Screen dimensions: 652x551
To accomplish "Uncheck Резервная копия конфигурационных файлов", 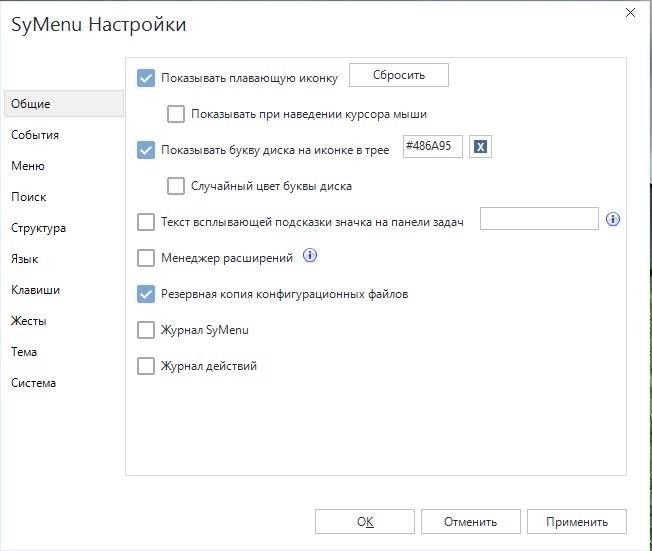I will point(146,294).
